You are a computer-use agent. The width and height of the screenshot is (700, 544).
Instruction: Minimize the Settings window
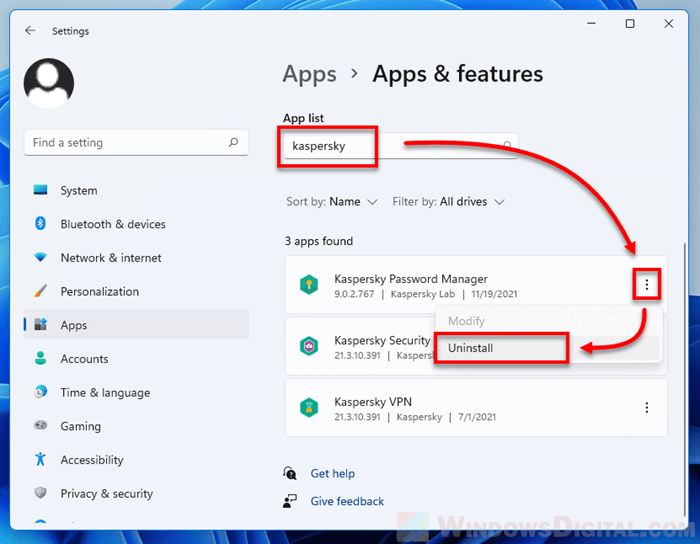click(x=592, y=24)
